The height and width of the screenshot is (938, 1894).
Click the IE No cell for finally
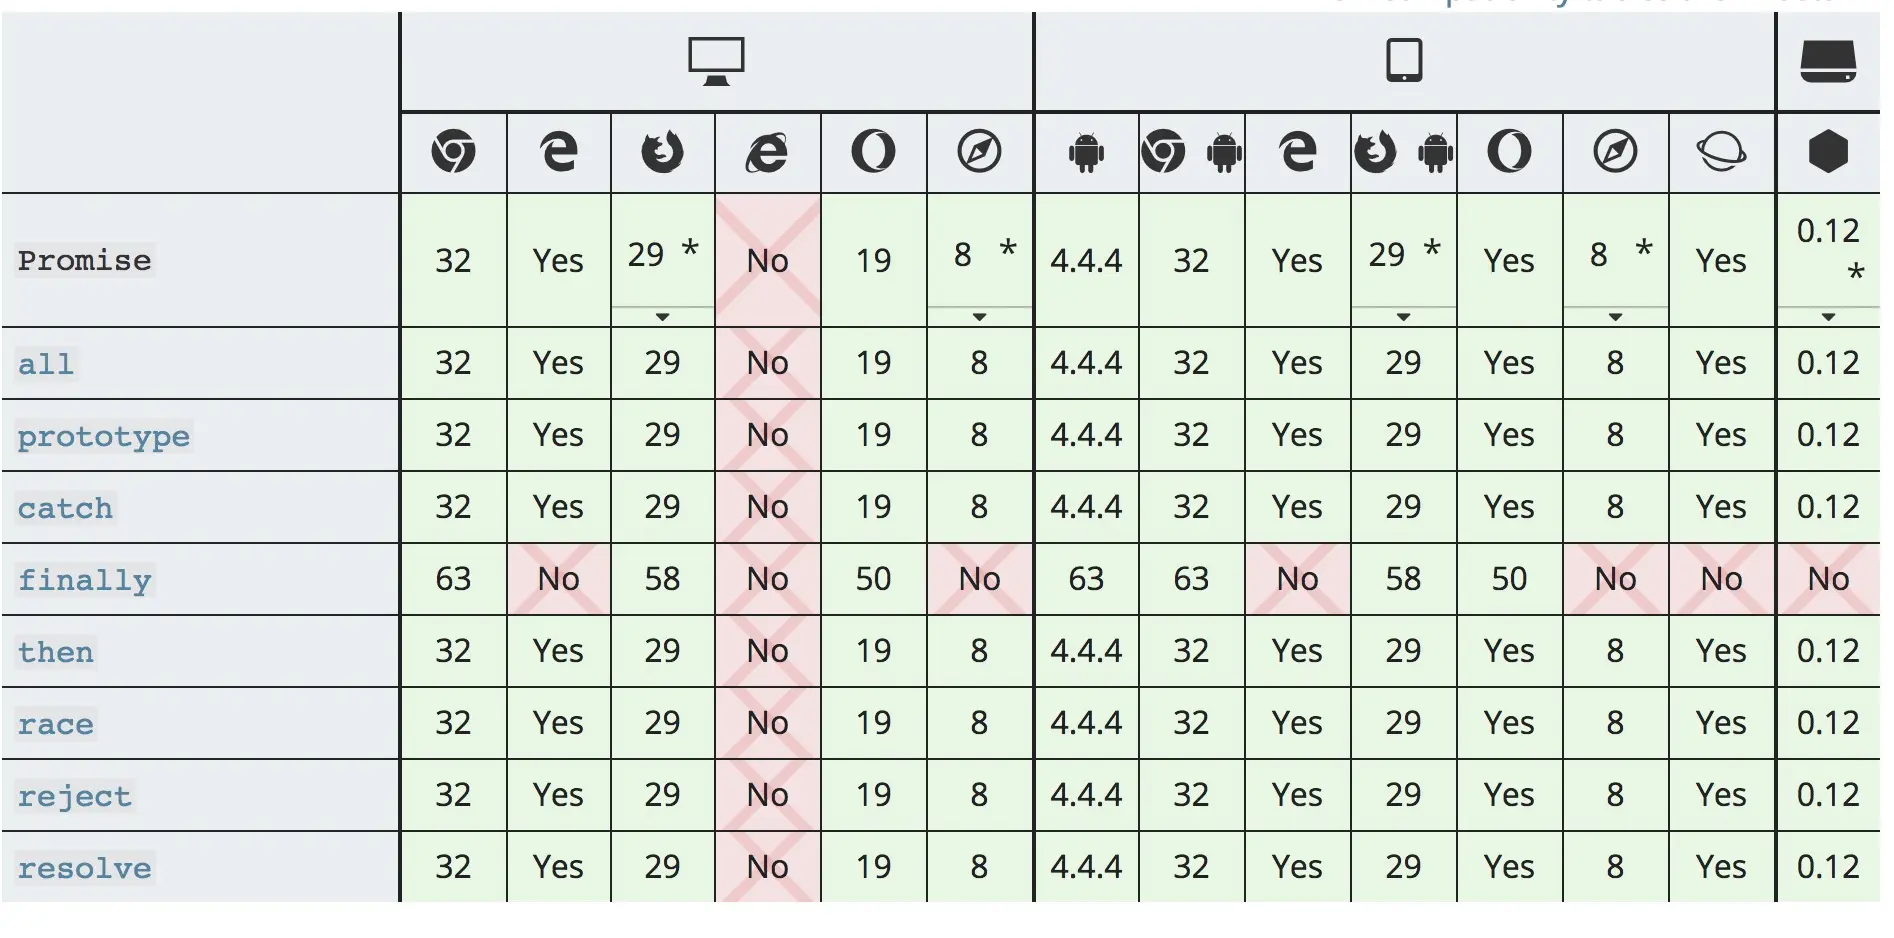[x=767, y=579]
